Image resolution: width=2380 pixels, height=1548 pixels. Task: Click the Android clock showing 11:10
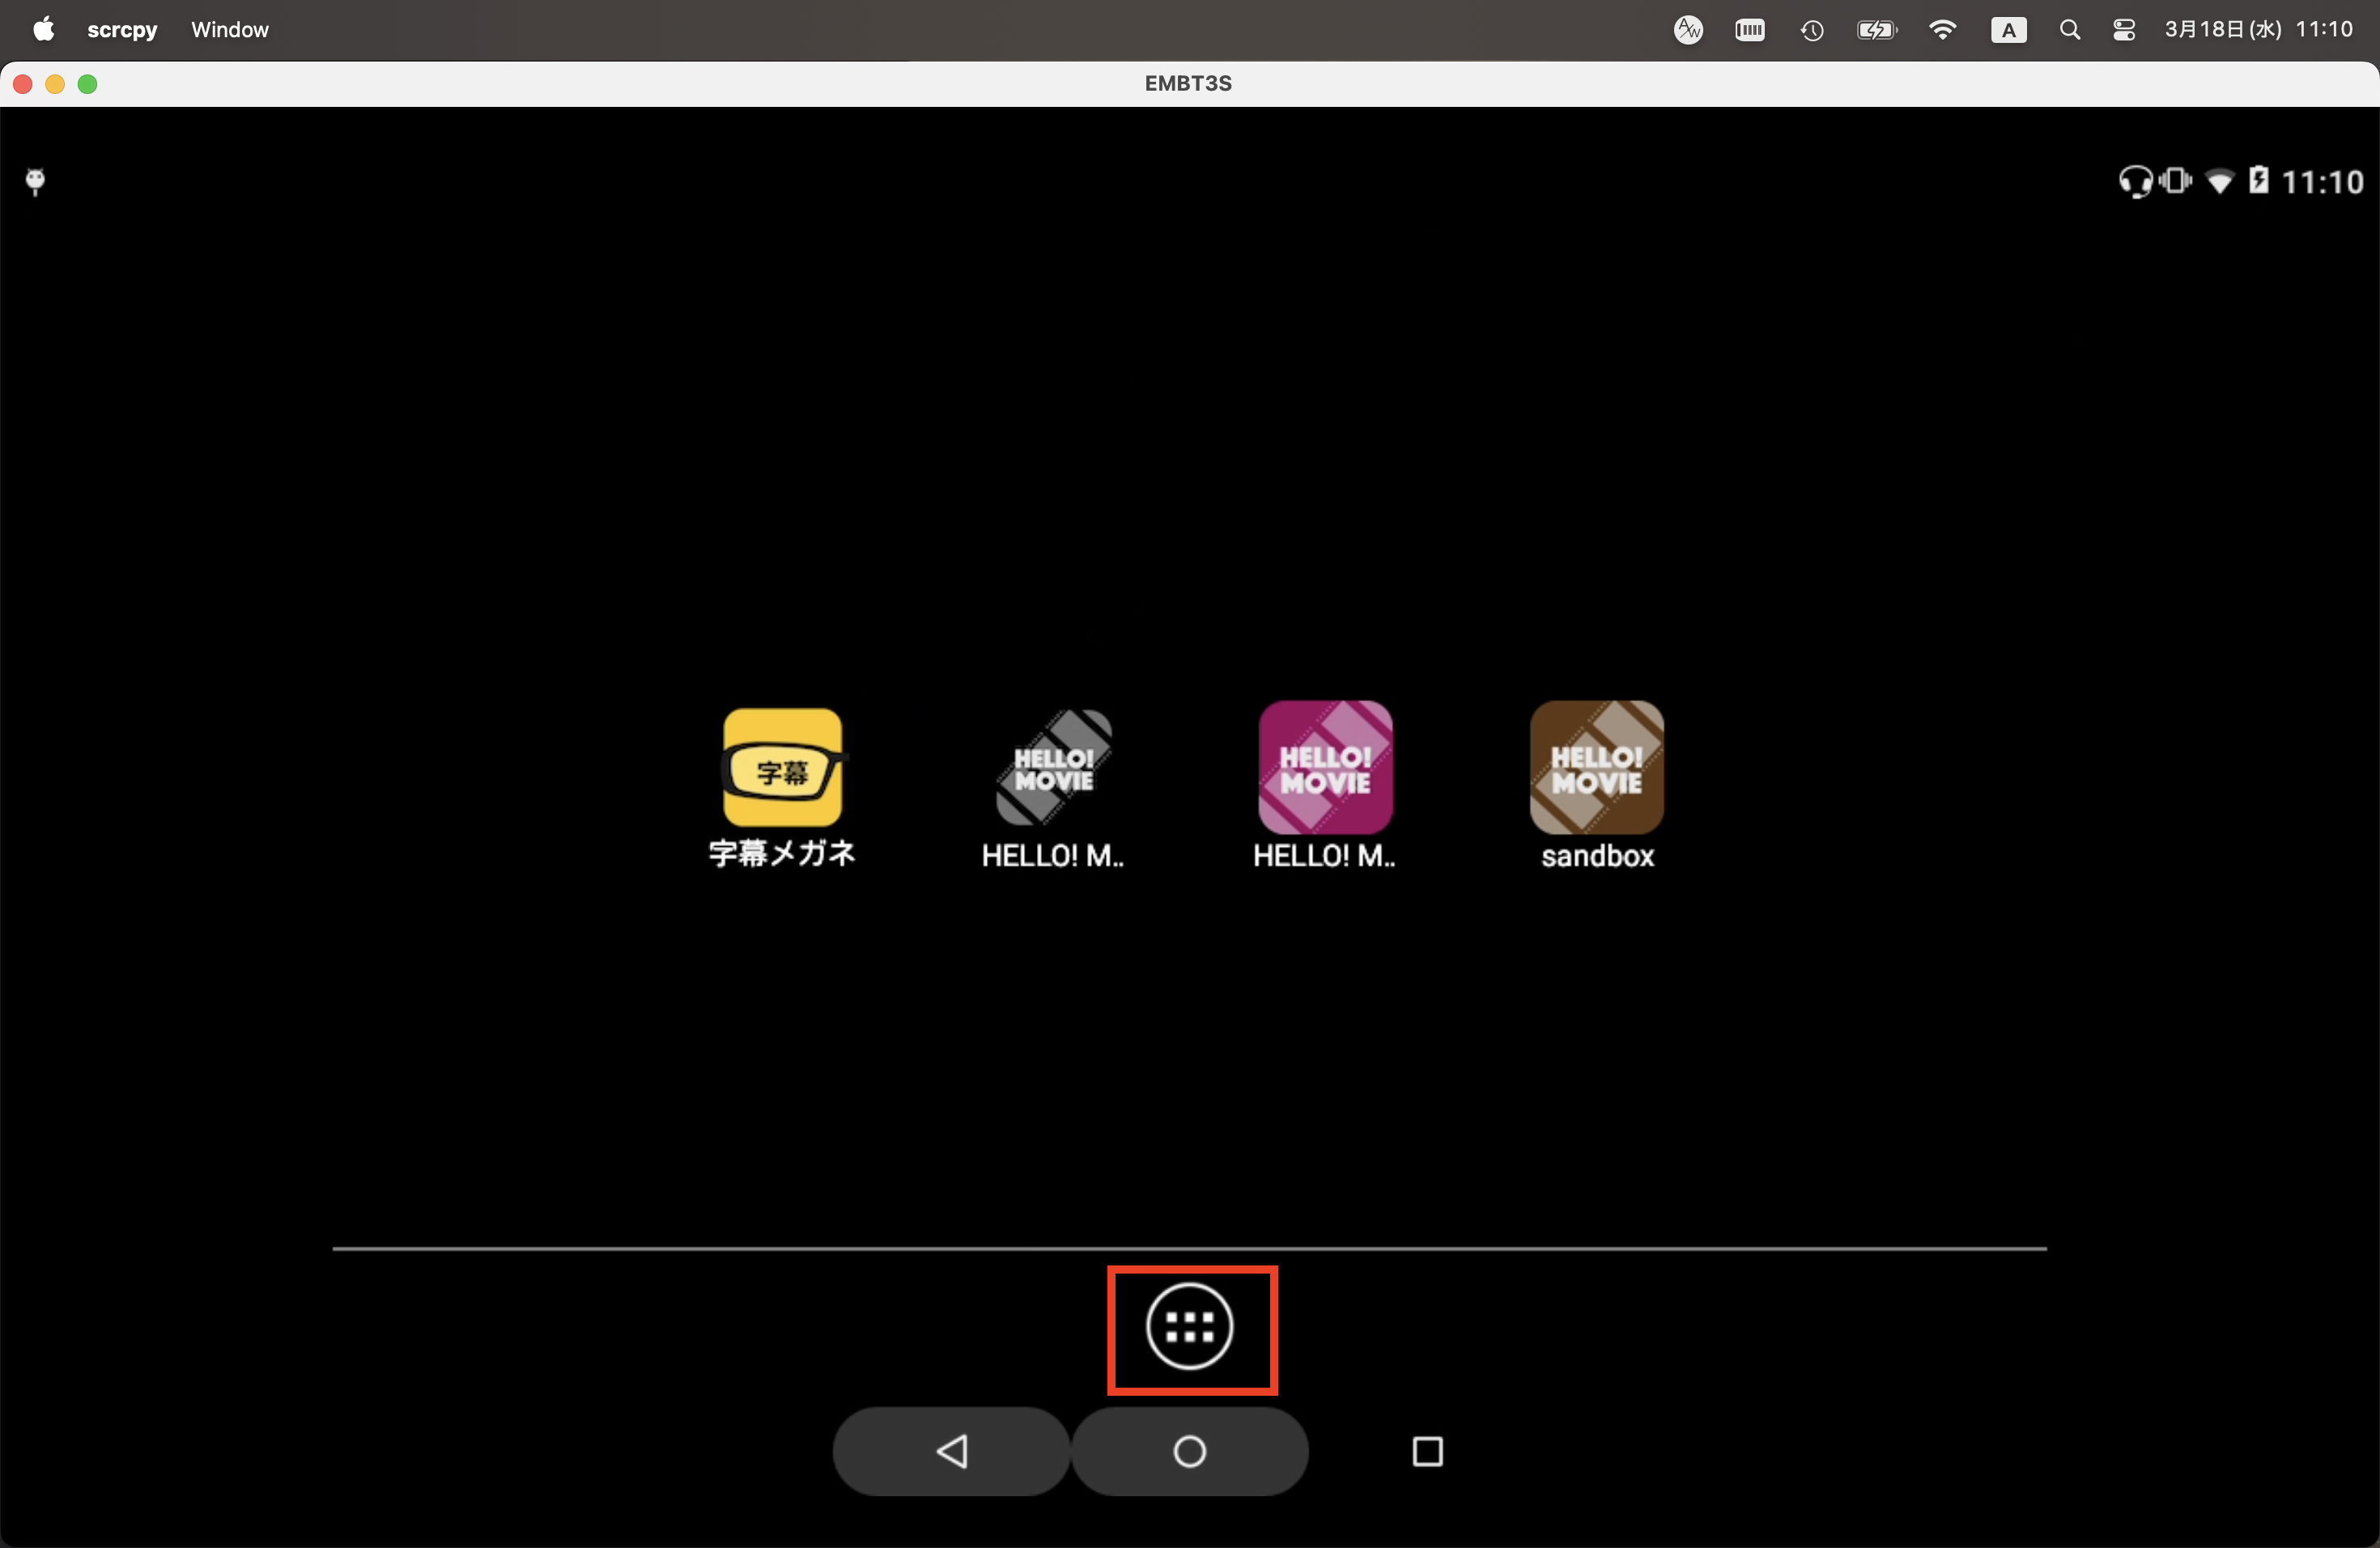2322,182
